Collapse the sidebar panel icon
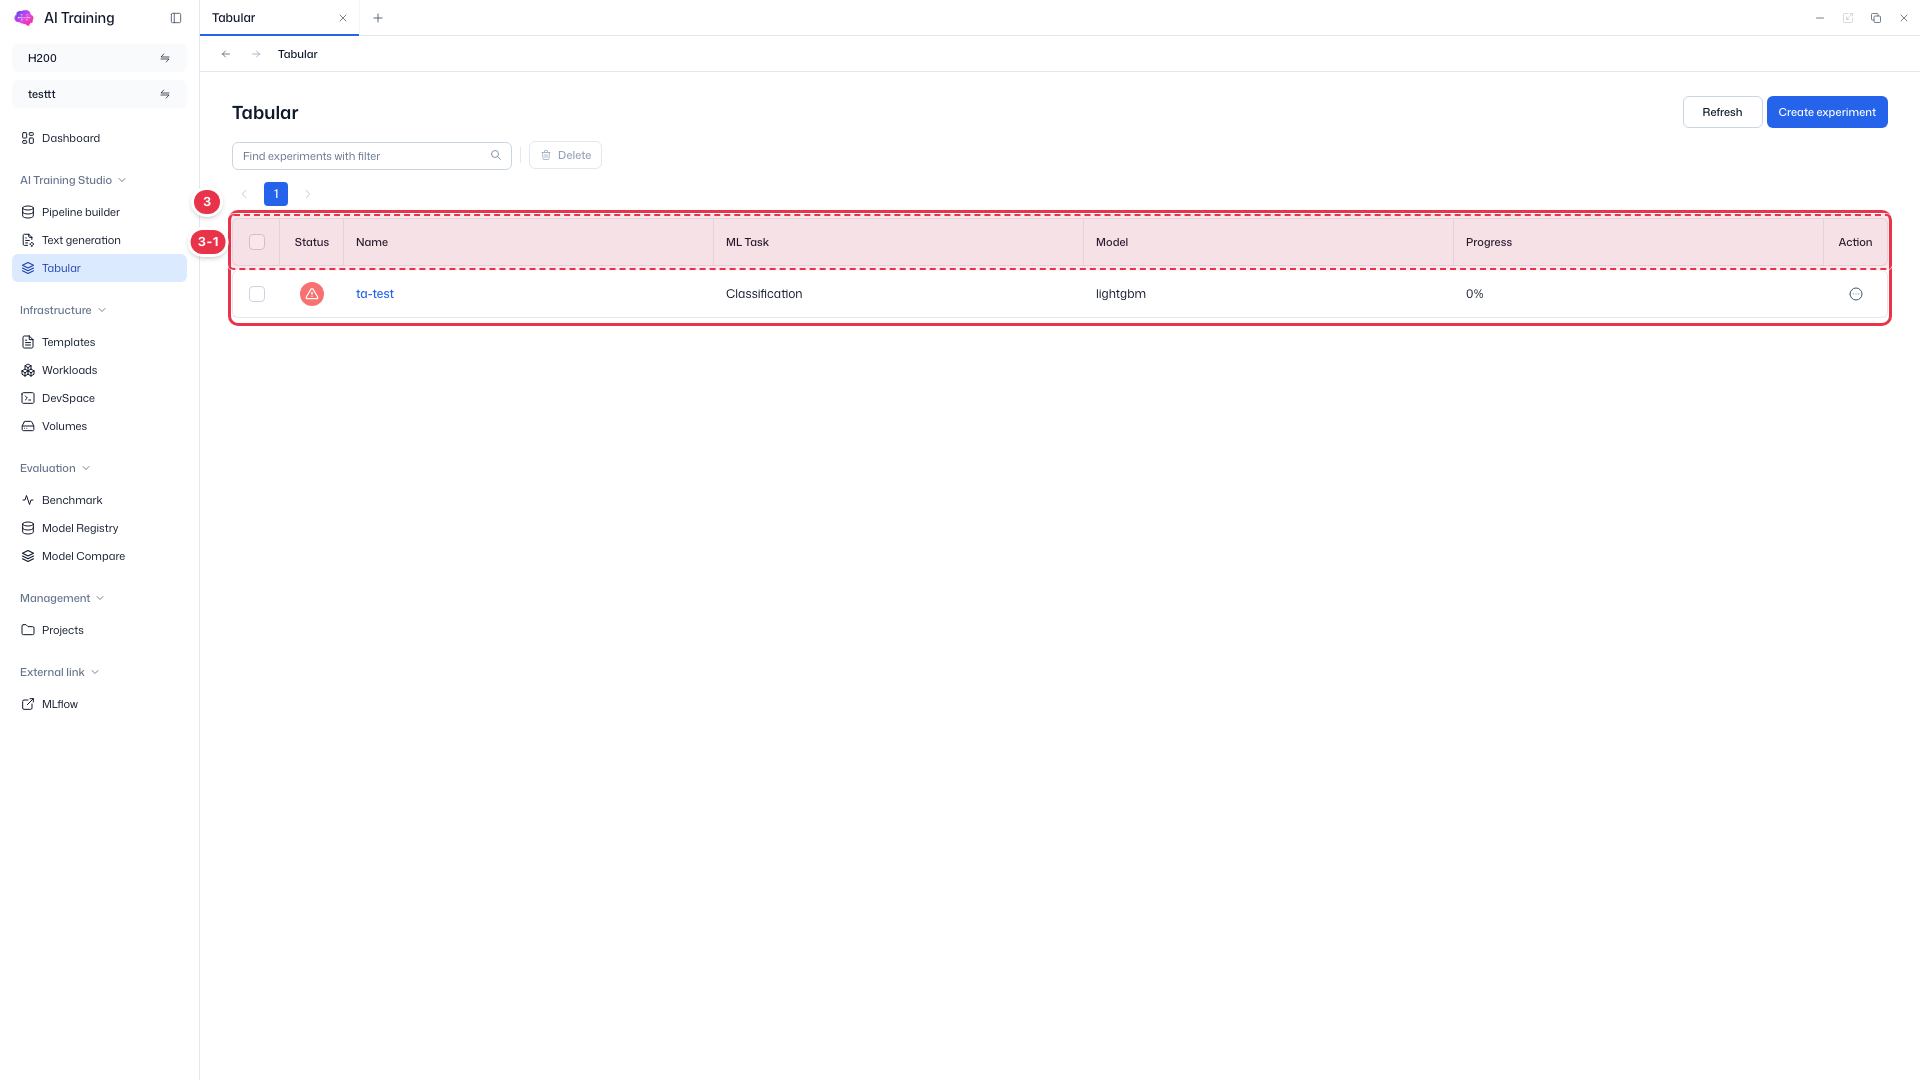The height and width of the screenshot is (1080, 1920). point(176,18)
